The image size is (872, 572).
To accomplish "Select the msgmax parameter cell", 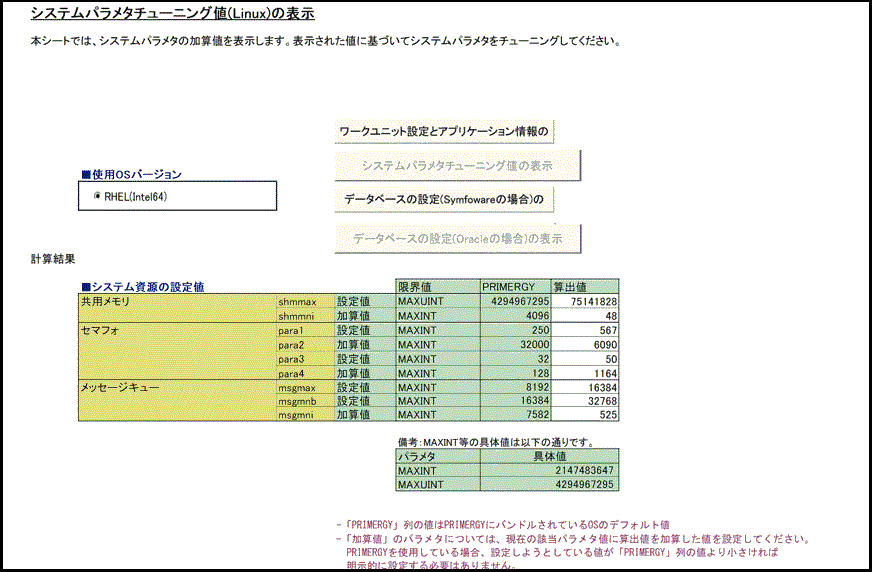I will pyautogui.click(x=305, y=387).
